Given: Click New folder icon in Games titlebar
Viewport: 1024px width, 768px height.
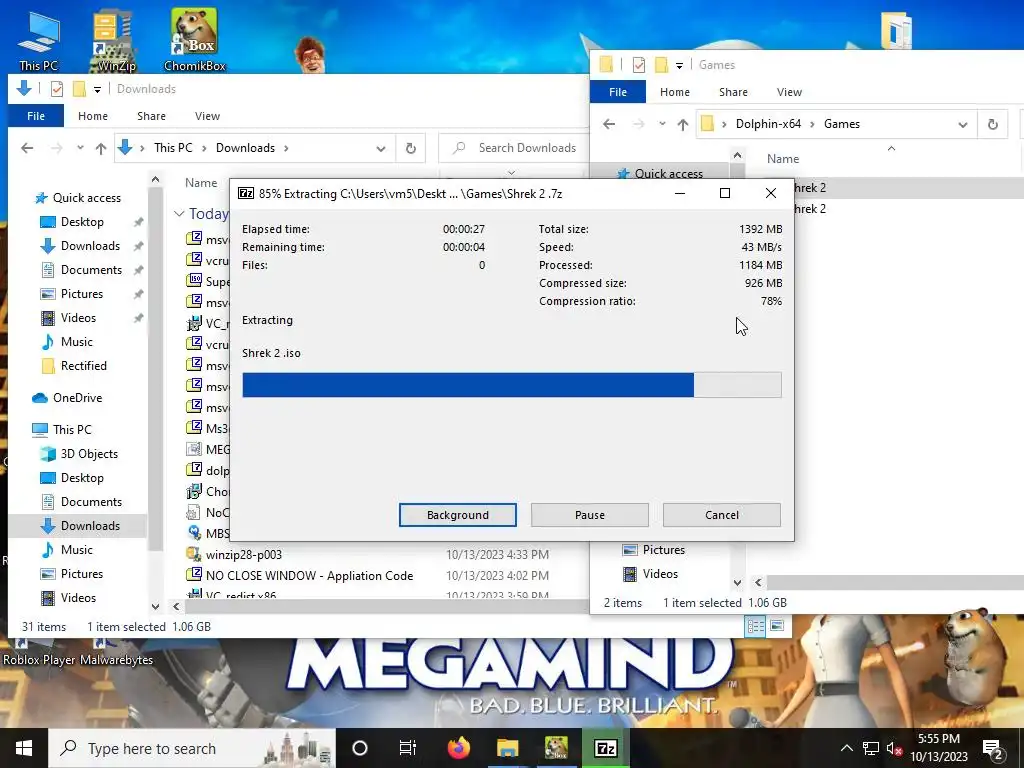Looking at the screenshot, I should pyautogui.click(x=662, y=65).
